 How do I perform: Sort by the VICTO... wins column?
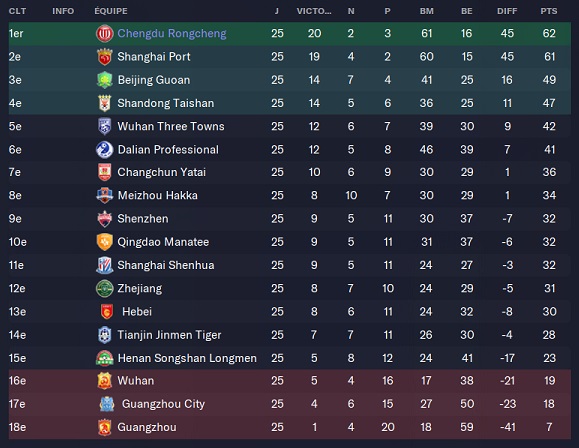click(314, 11)
